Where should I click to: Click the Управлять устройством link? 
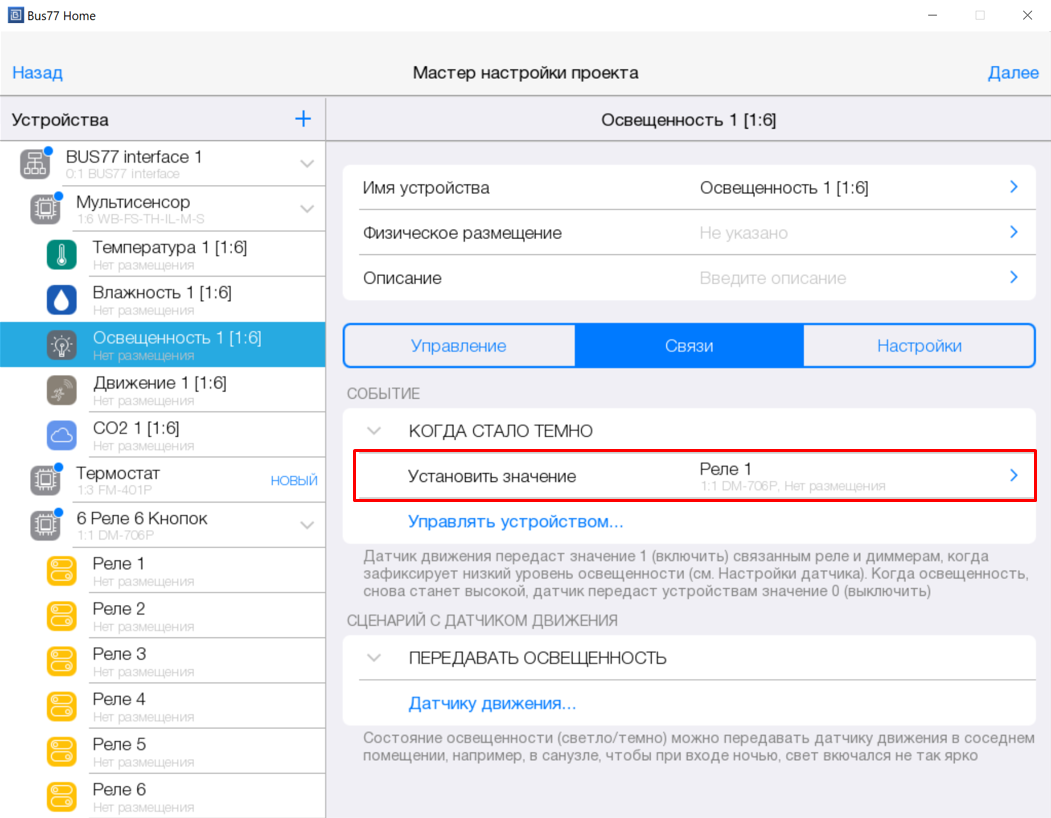516,522
